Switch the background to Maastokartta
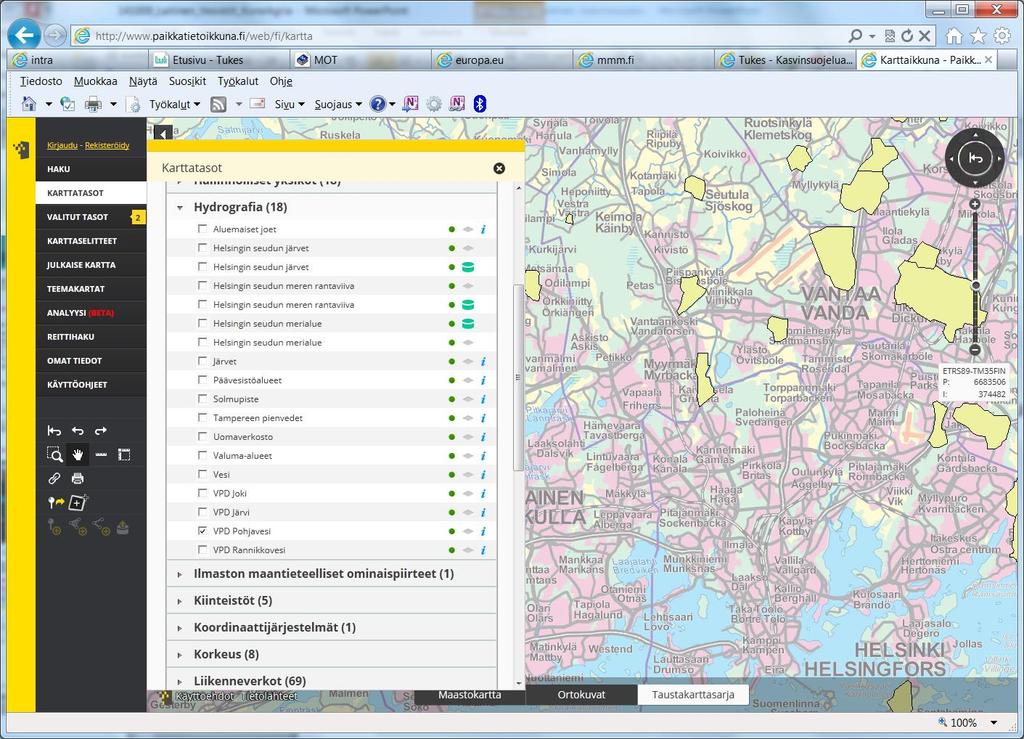Screen dimensions: 1024x739 (x=470, y=695)
